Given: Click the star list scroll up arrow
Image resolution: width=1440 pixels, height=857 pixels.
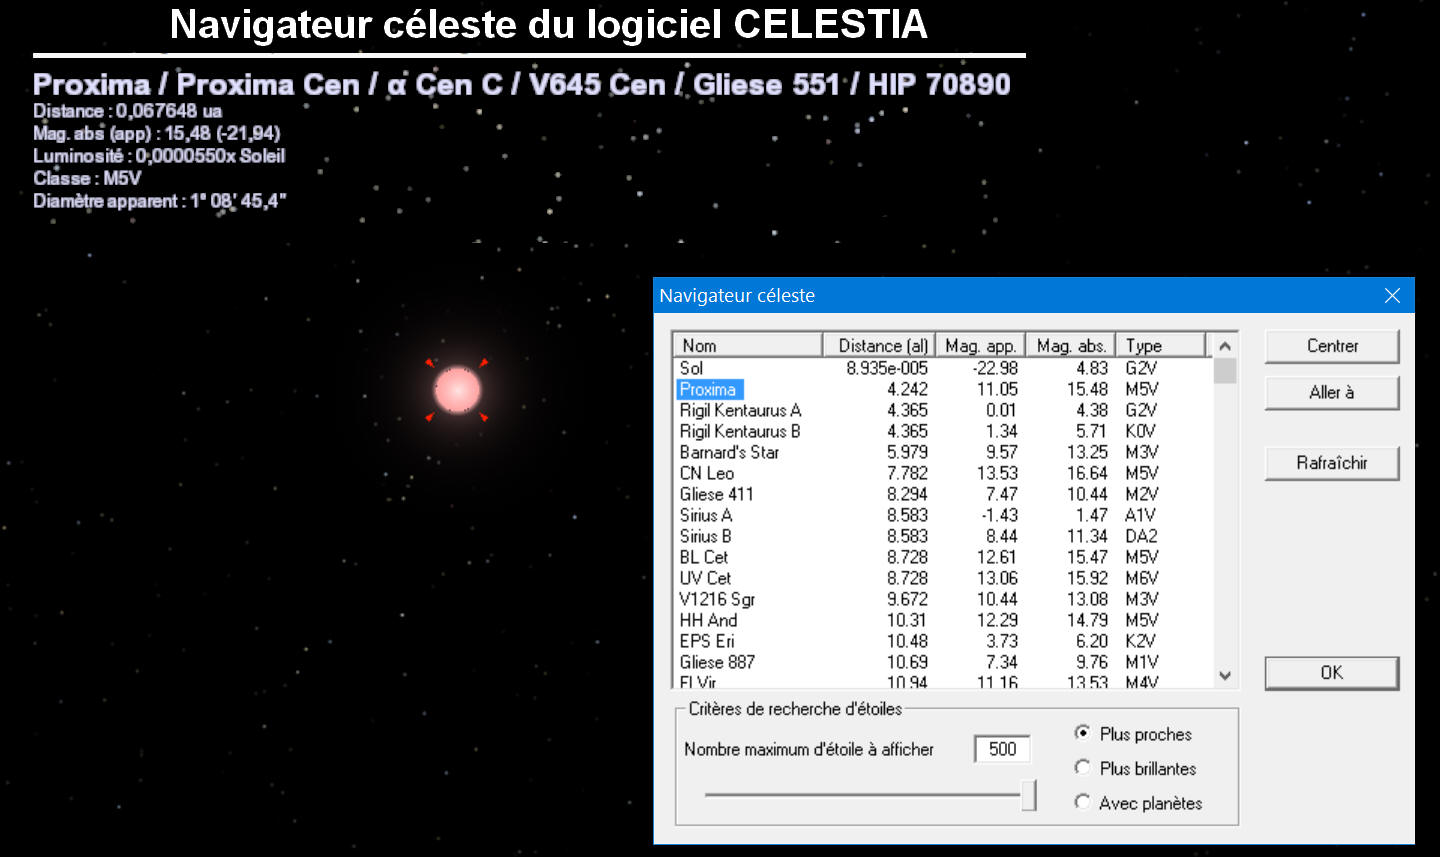Looking at the screenshot, I should click(x=1225, y=346).
